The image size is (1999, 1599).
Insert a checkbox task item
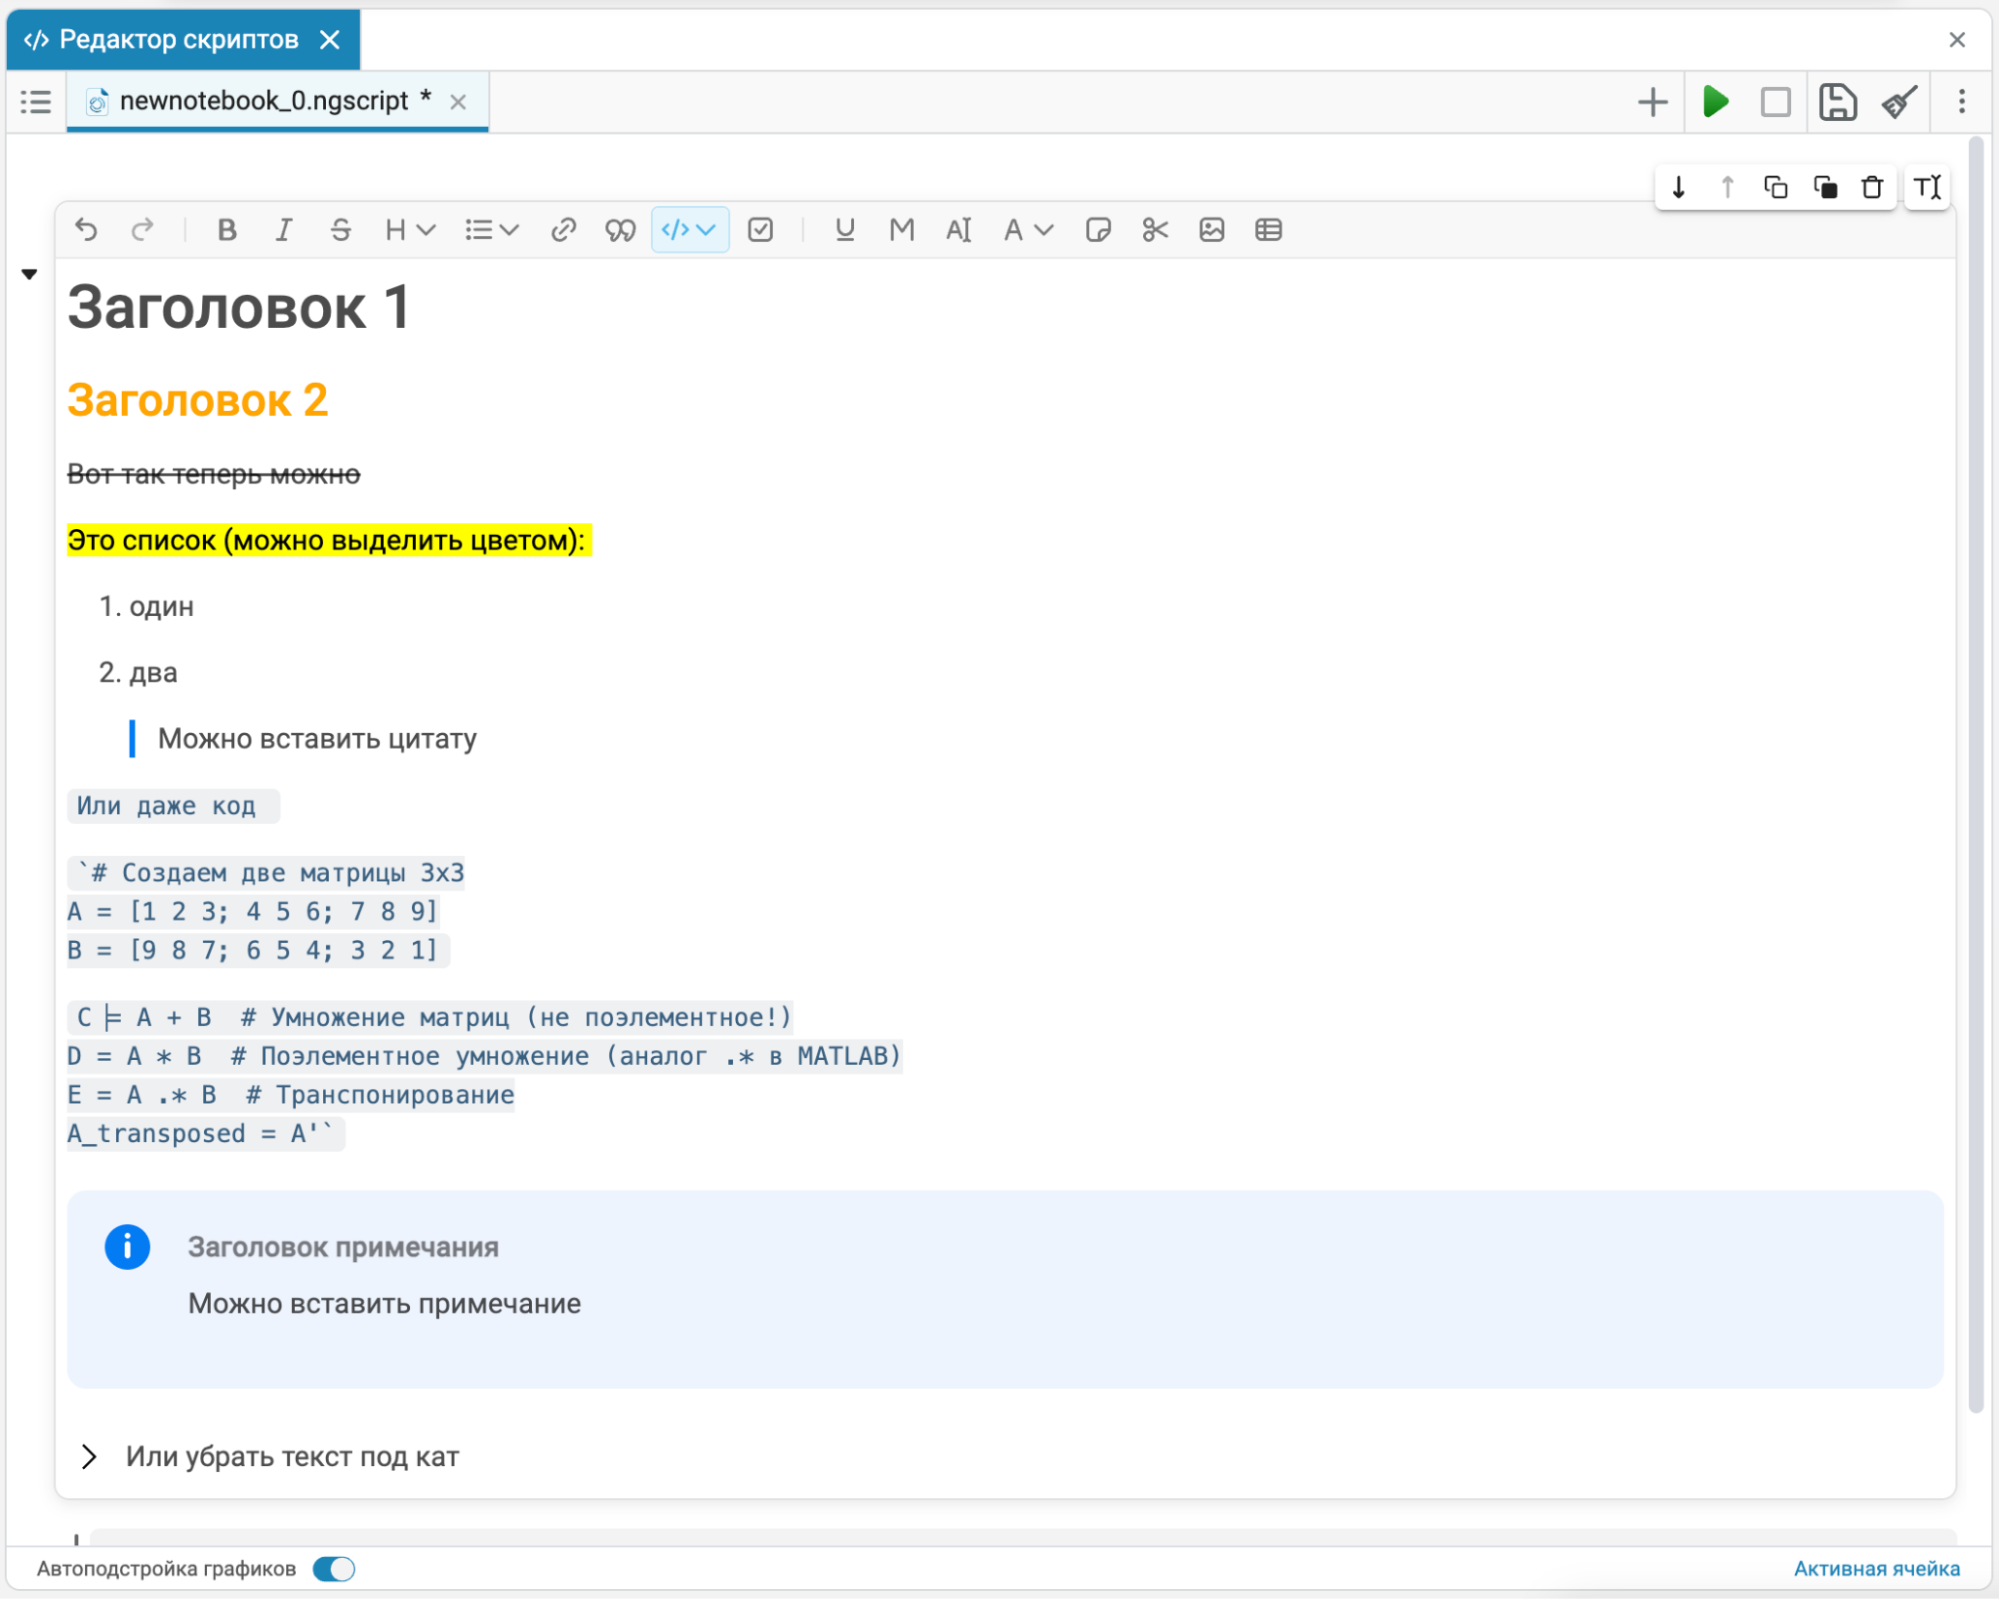(x=761, y=230)
